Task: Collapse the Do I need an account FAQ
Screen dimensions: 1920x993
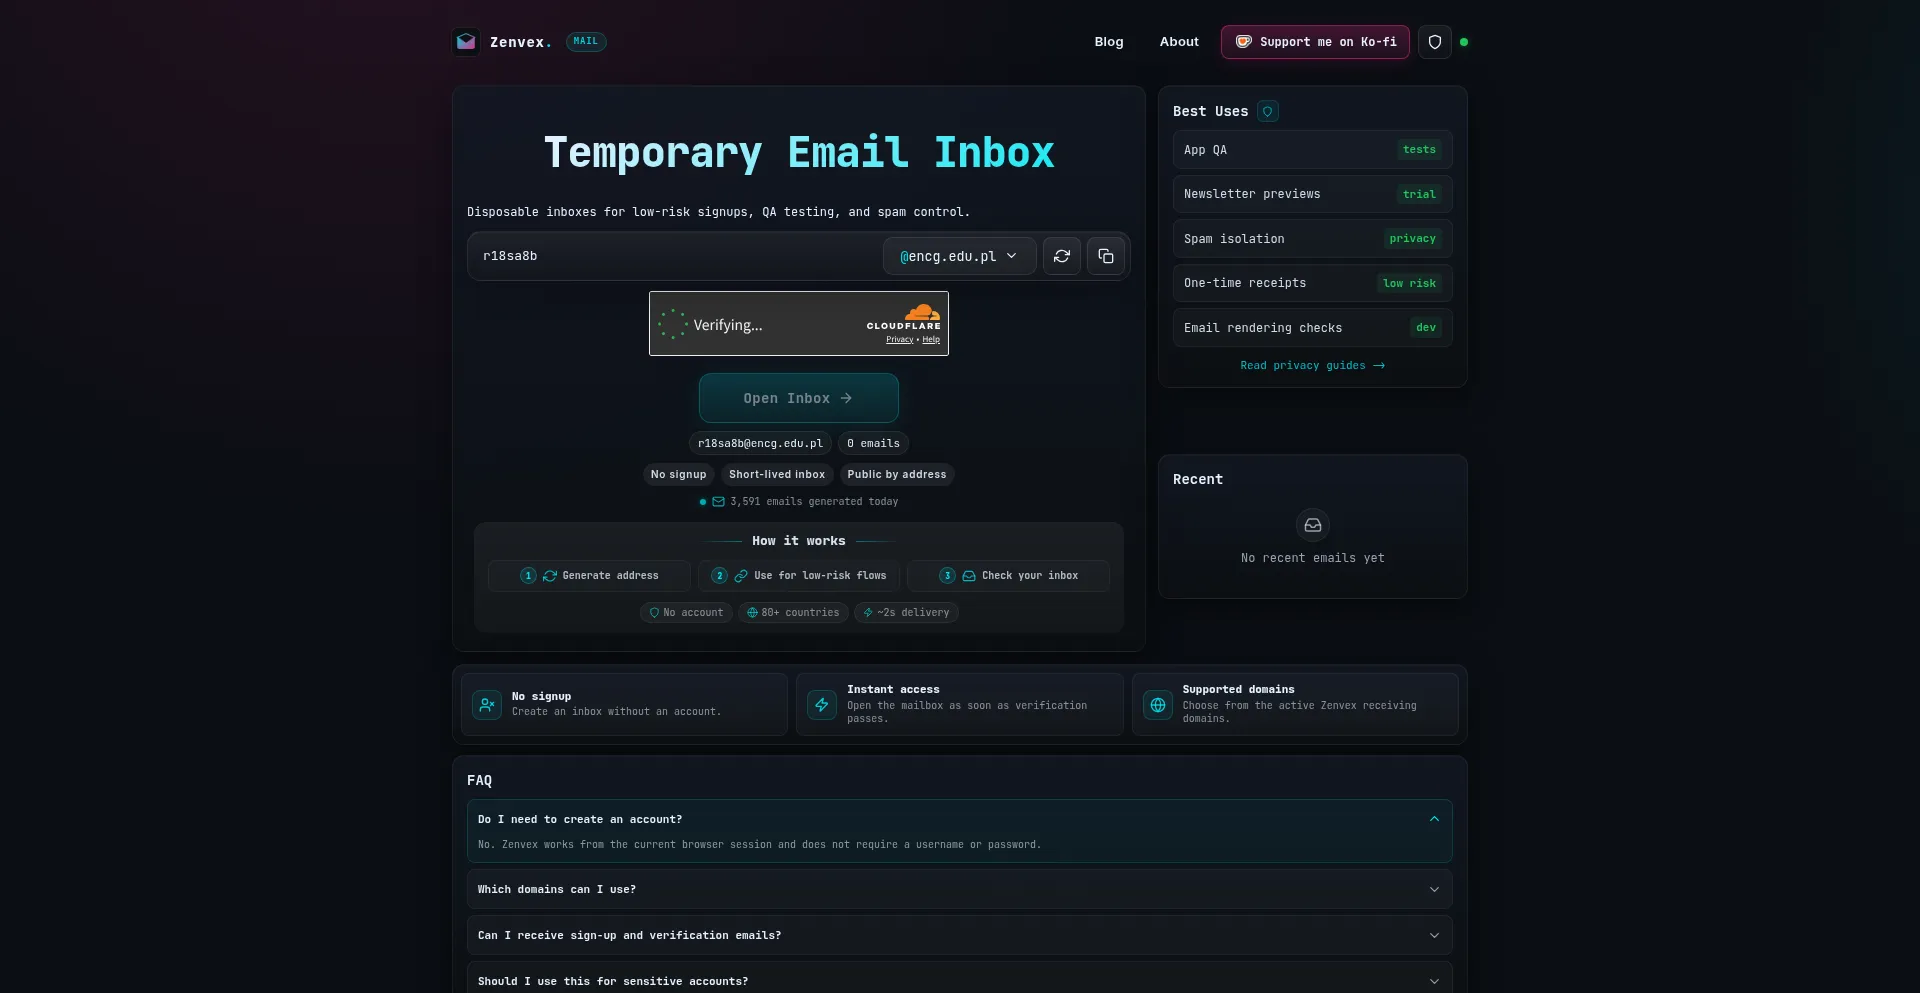Action: [x=960, y=819]
